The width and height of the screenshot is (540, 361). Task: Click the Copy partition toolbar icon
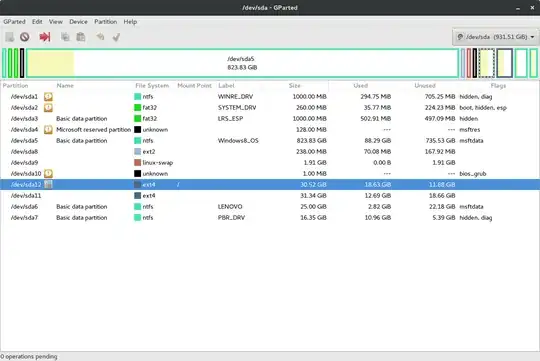pos(65,37)
